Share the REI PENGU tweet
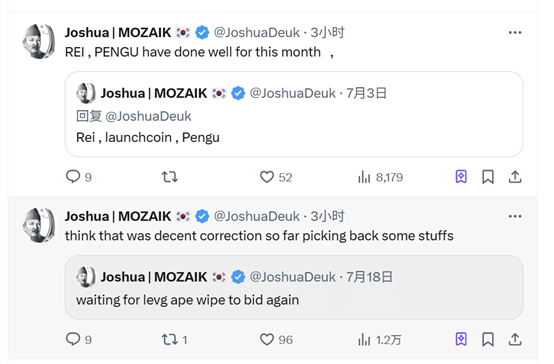The image size is (554, 364). click(515, 177)
